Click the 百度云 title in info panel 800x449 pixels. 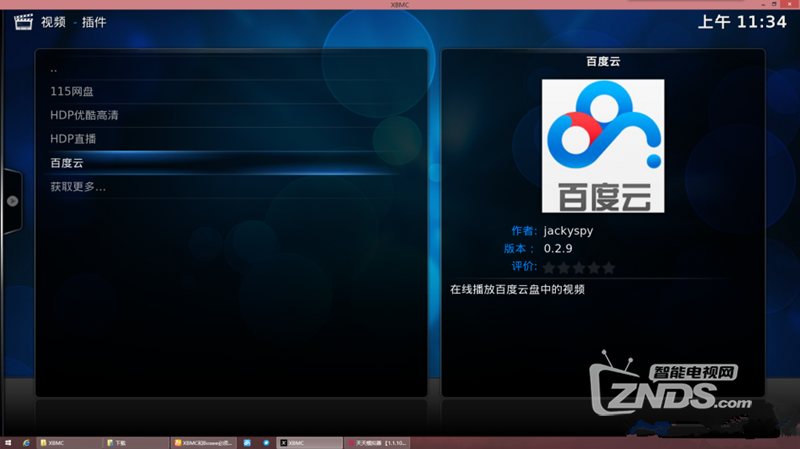pos(603,61)
